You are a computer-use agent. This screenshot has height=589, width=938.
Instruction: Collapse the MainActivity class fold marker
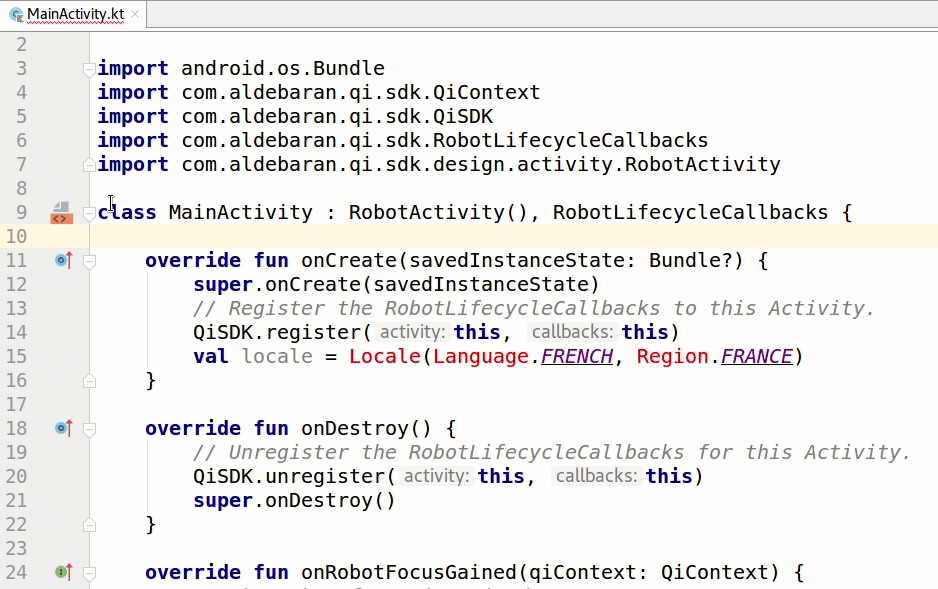pyautogui.click(x=89, y=213)
